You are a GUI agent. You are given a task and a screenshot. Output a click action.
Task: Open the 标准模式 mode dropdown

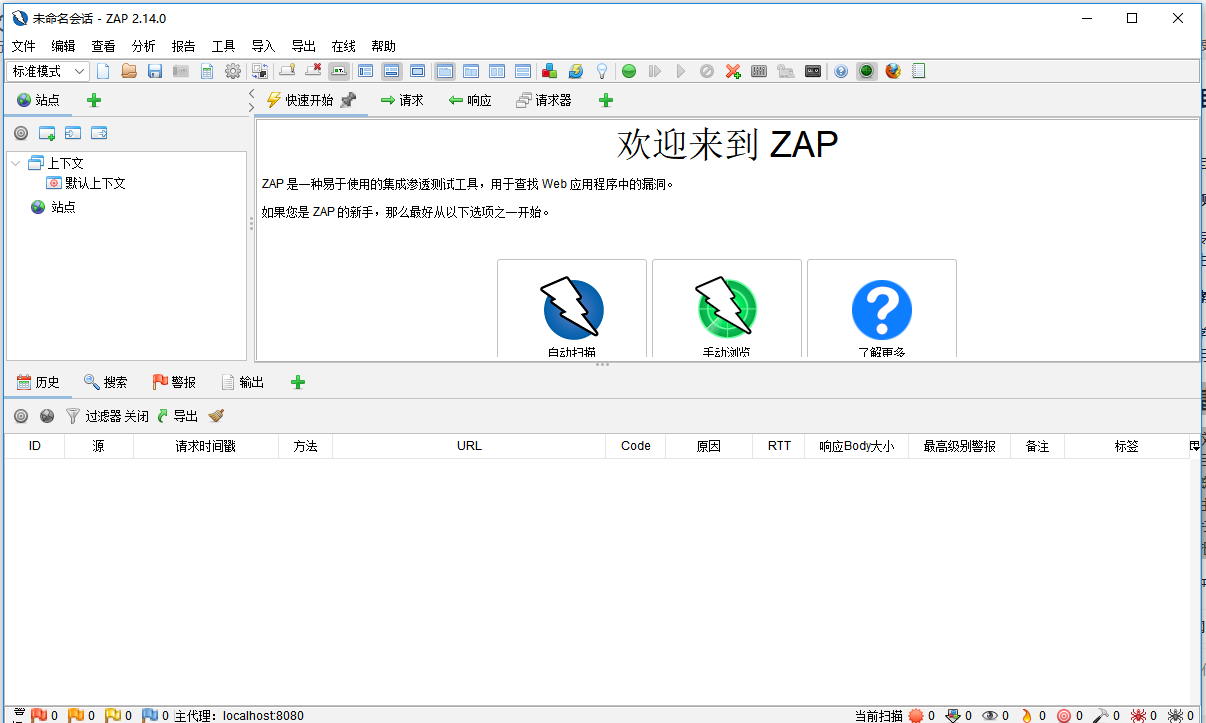(x=47, y=71)
